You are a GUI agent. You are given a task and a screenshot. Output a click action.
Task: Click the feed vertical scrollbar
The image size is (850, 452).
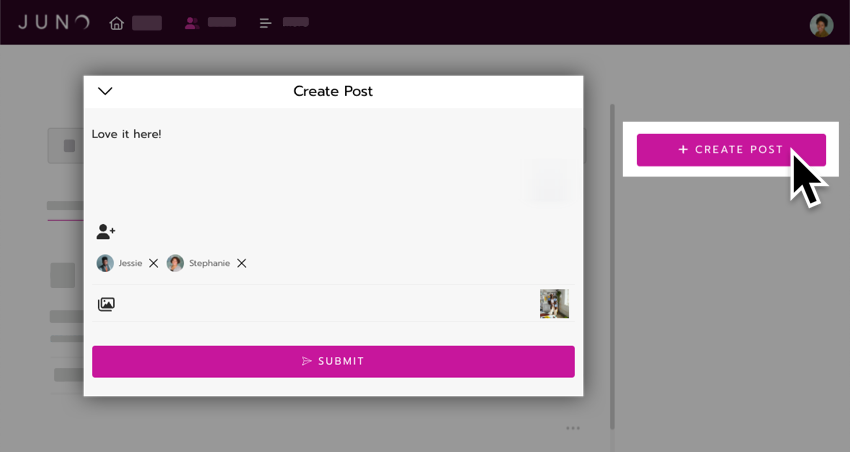pyautogui.click(x=613, y=266)
